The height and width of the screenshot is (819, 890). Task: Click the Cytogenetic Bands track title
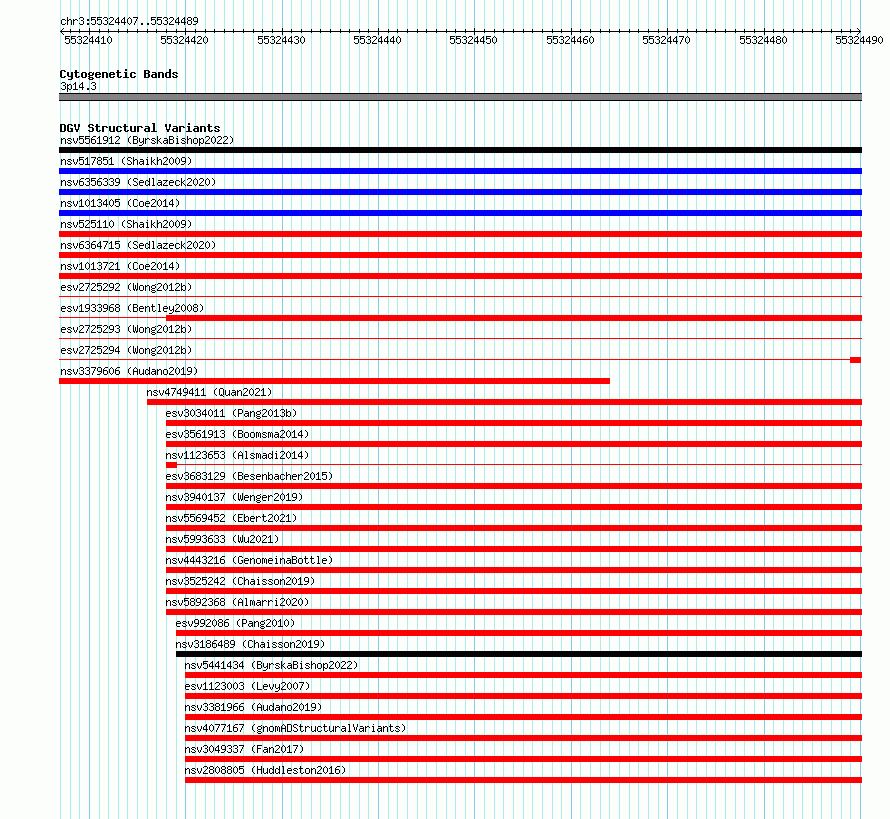[x=119, y=74]
